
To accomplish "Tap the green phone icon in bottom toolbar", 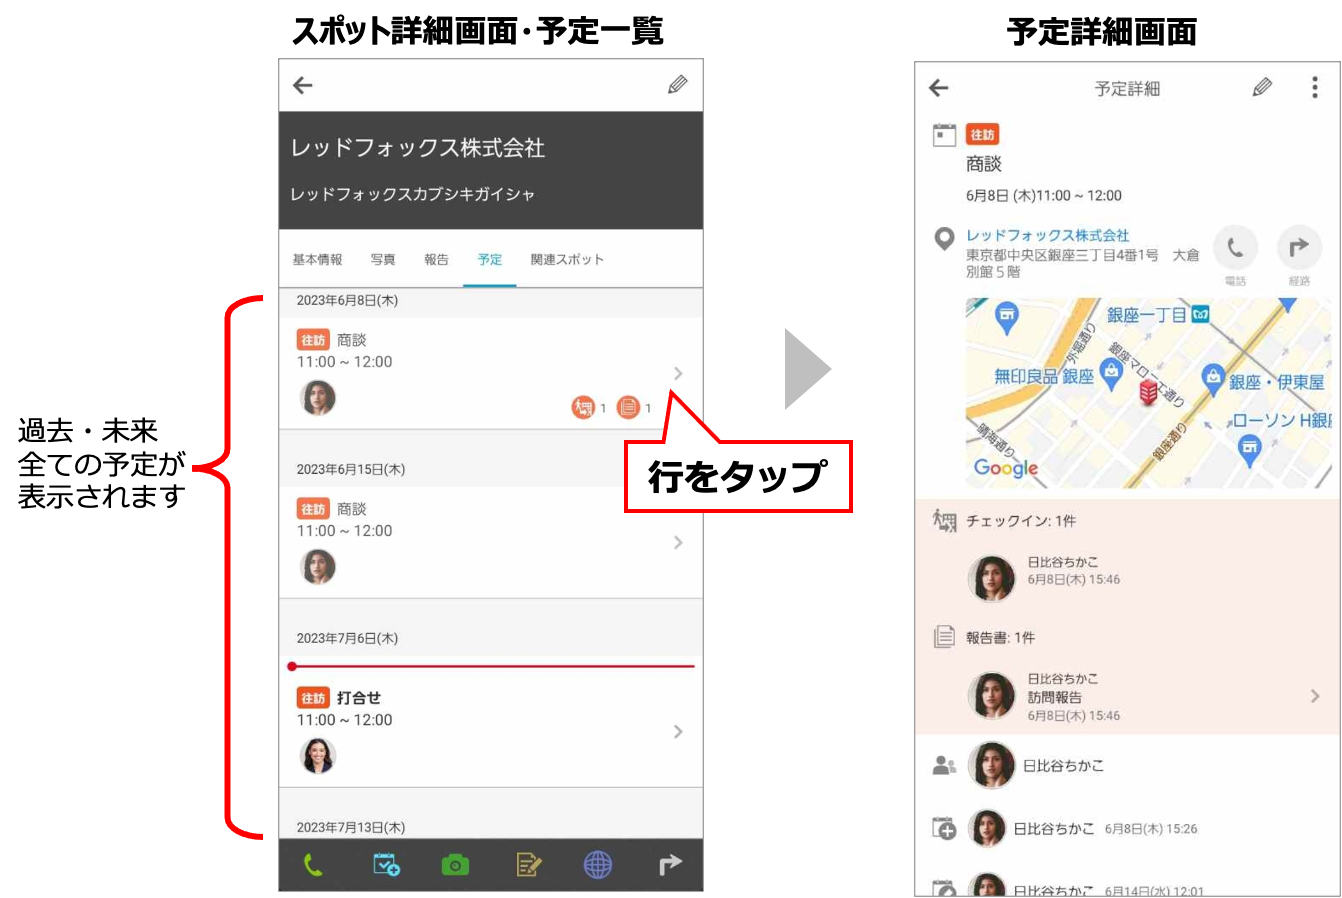I will tap(313, 865).
